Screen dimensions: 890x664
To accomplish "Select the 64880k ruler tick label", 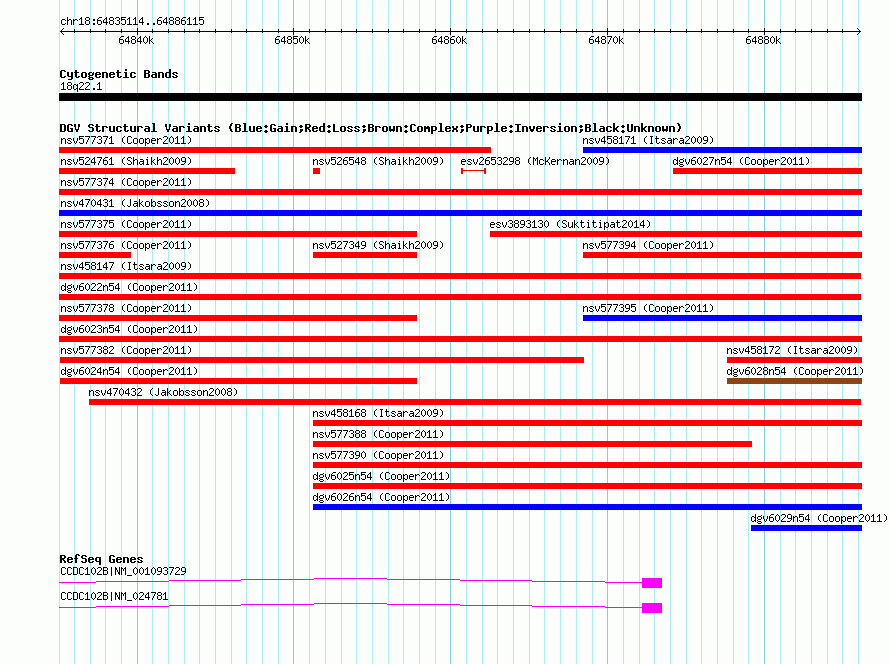I will 763,40.
